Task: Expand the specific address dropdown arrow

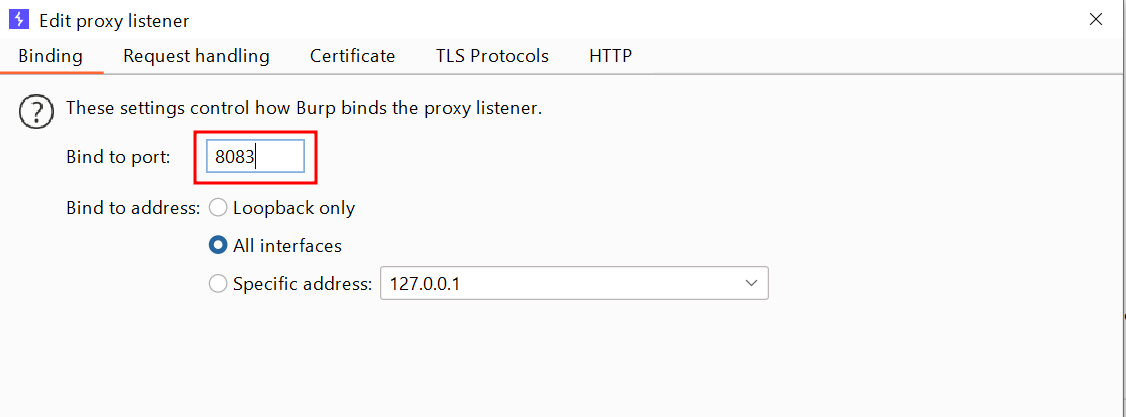Action: (x=752, y=284)
